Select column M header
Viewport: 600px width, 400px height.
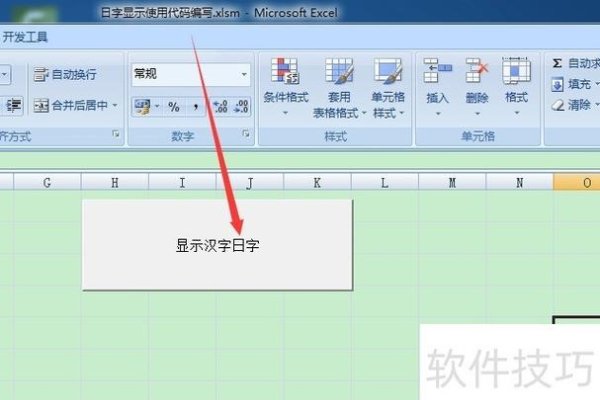(452, 183)
